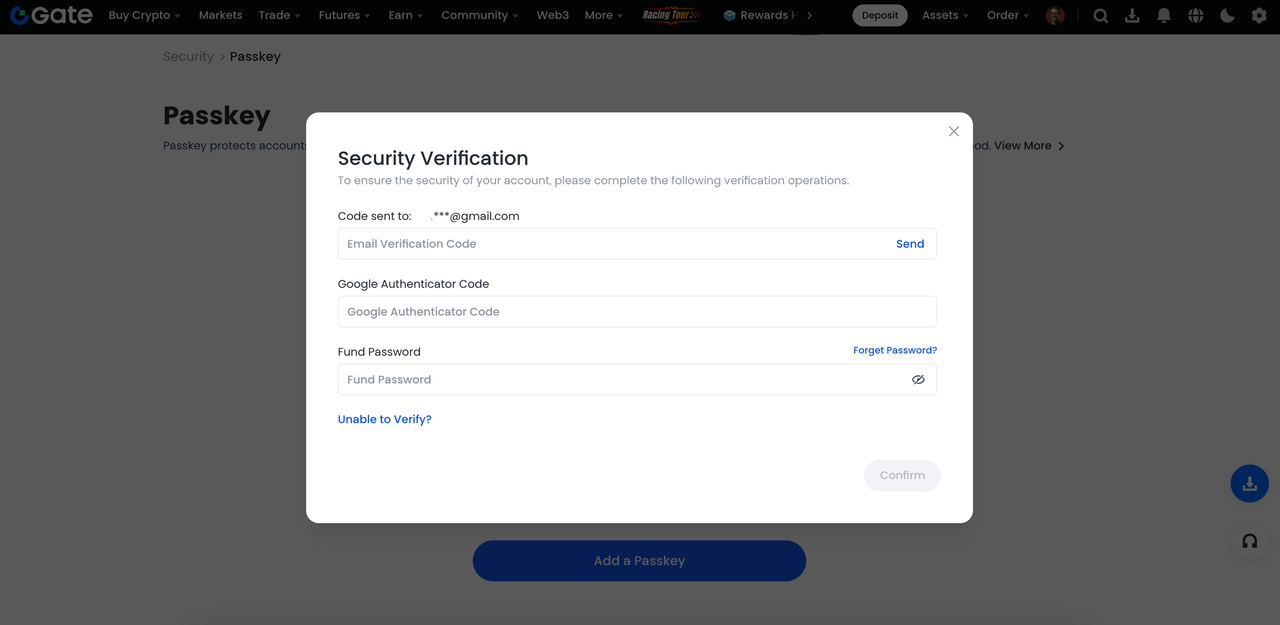The height and width of the screenshot is (625, 1280).
Task: Toggle dark mode moon icon
Action: [1228, 16]
